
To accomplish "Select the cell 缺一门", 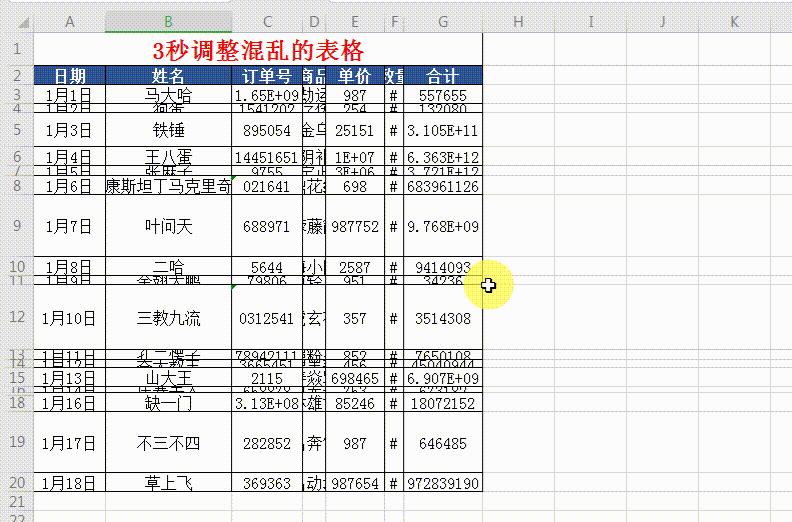I will [168, 403].
